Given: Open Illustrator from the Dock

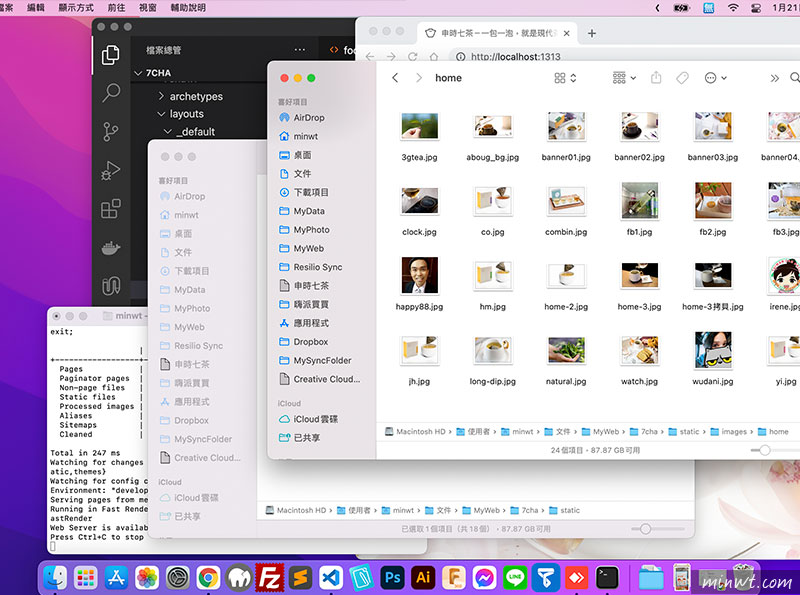Looking at the screenshot, I should (423, 578).
